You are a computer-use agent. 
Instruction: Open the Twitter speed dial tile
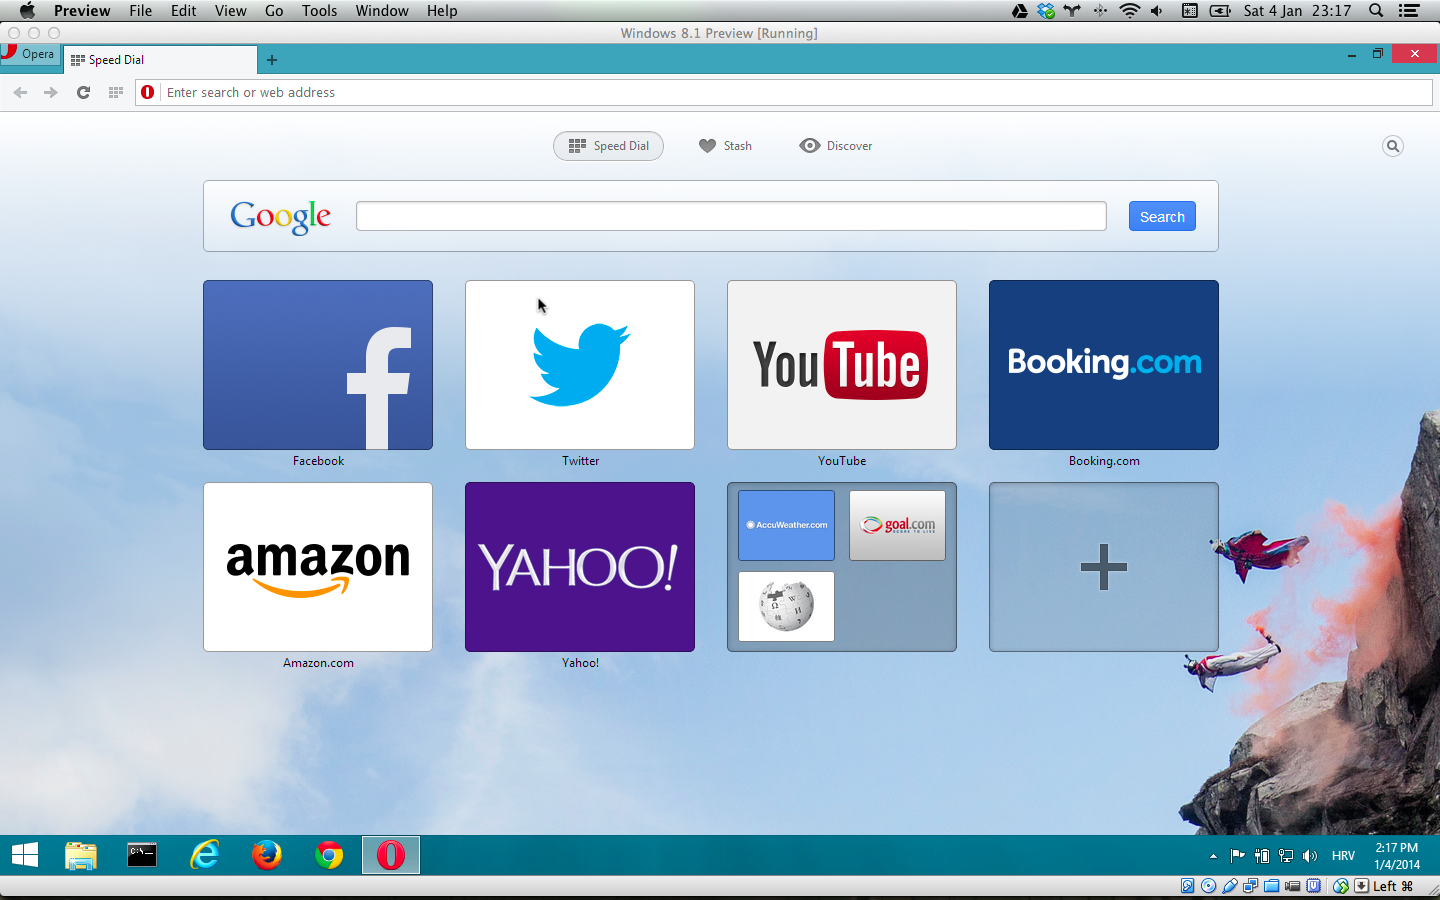580,365
